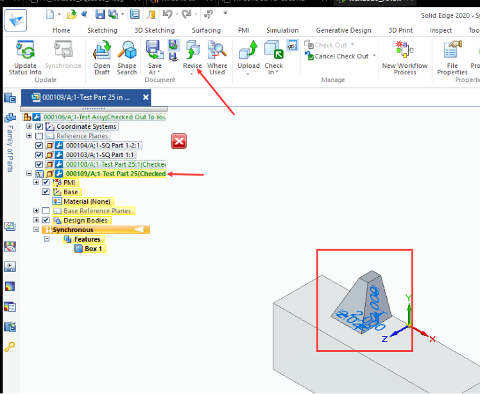Switch to the Sketching ribbon tab
Screen dimensions: 480x394
pos(102,30)
